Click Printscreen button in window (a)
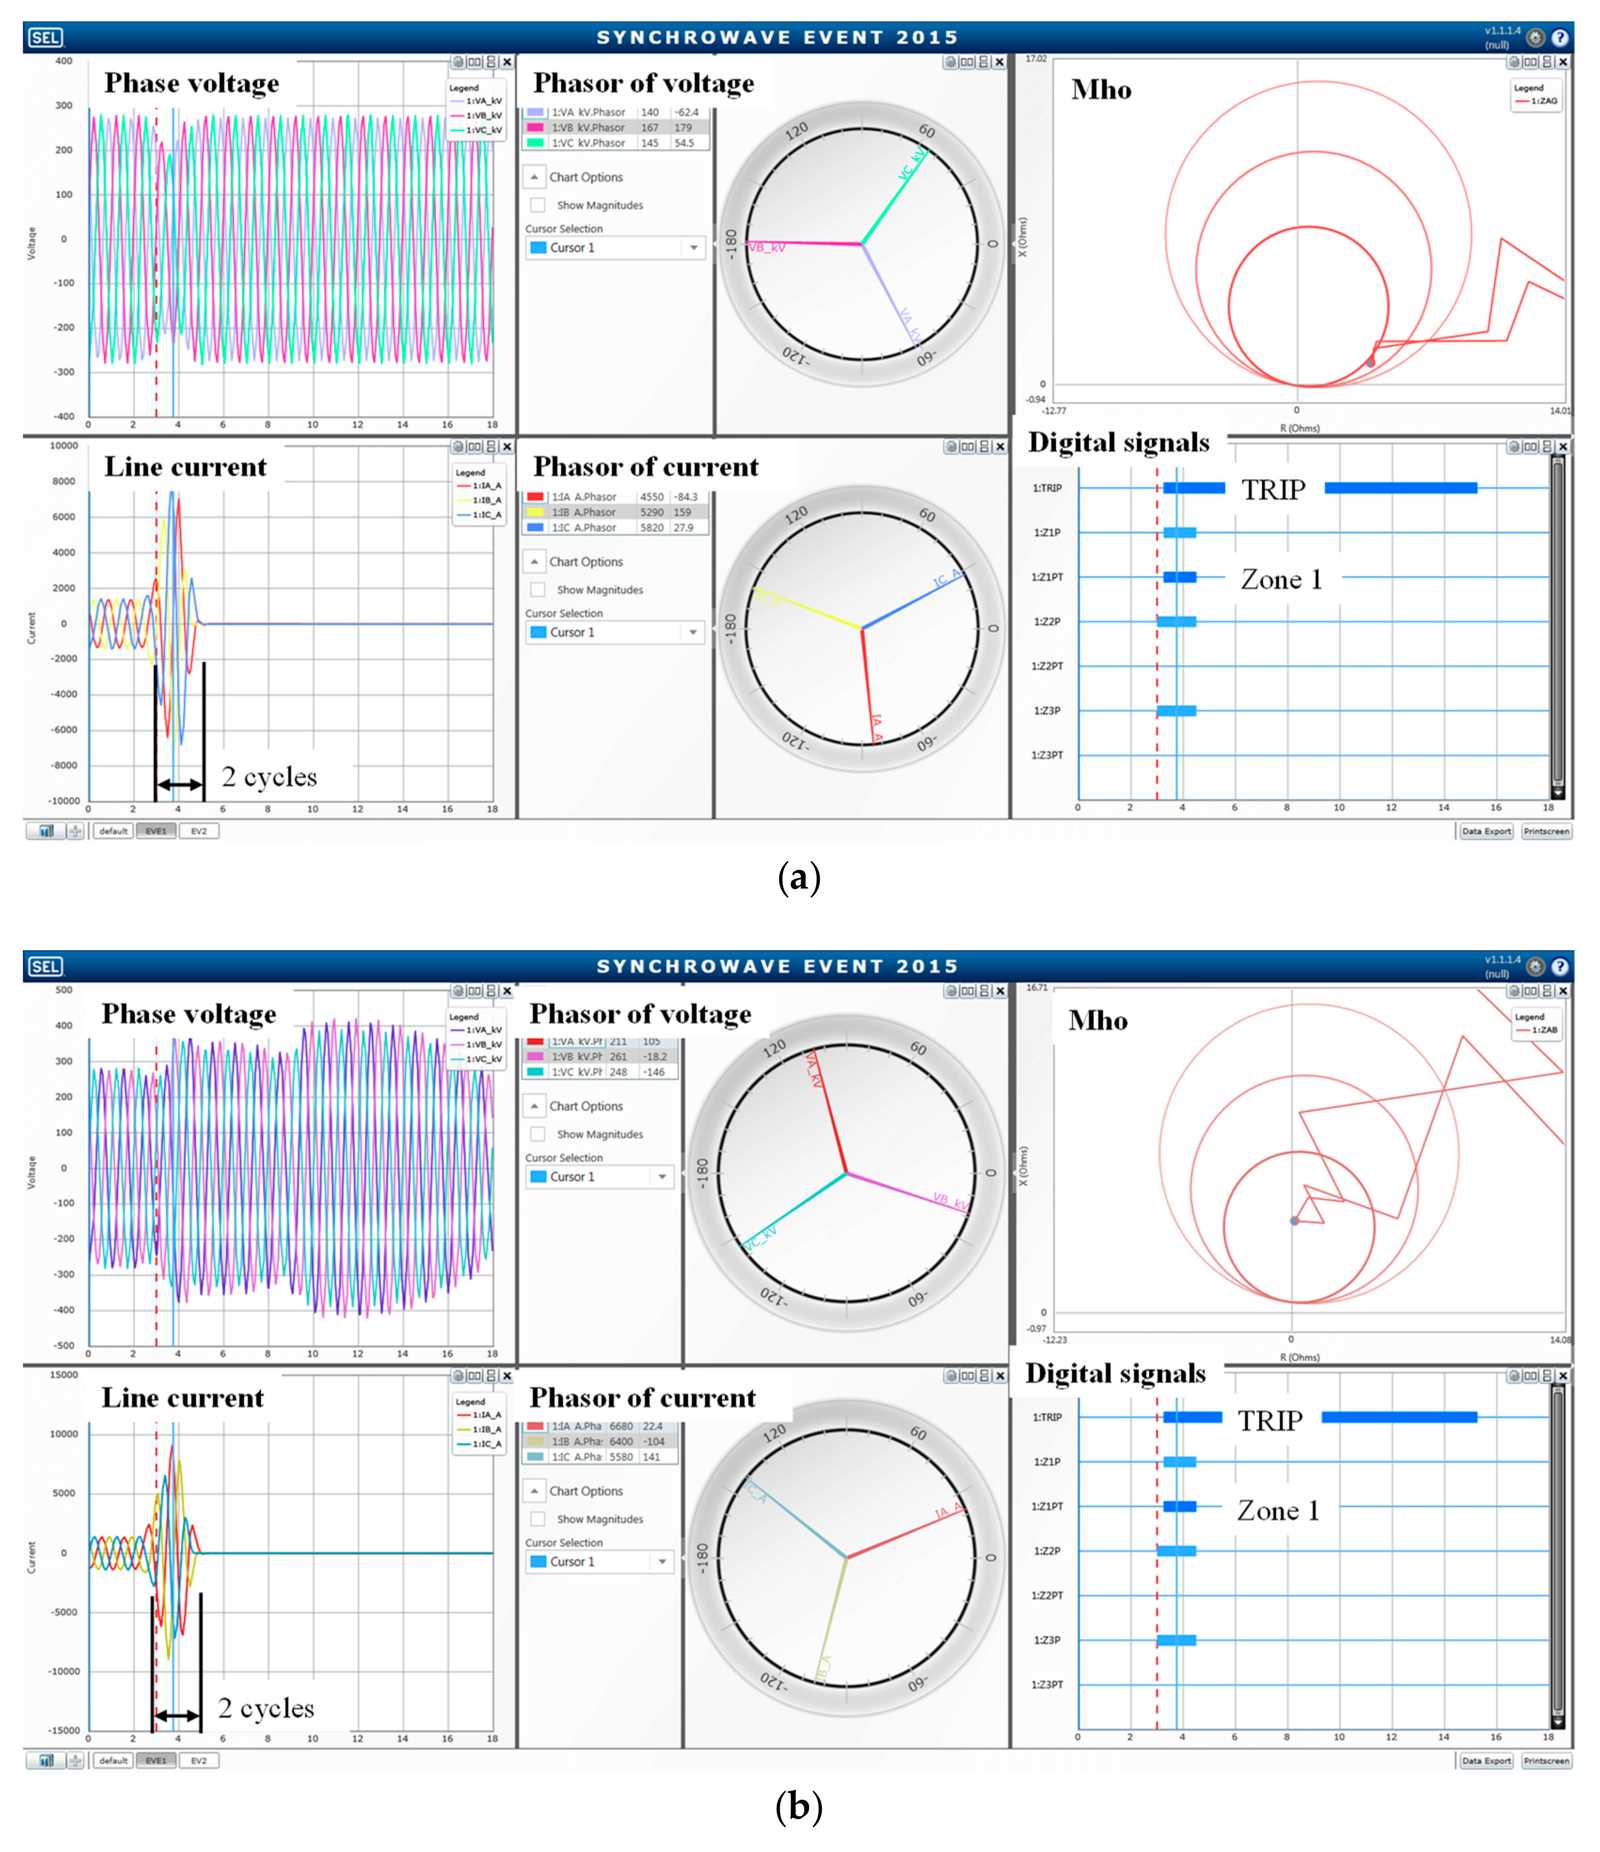Screen dimensions: 1600x1852 [1546, 831]
